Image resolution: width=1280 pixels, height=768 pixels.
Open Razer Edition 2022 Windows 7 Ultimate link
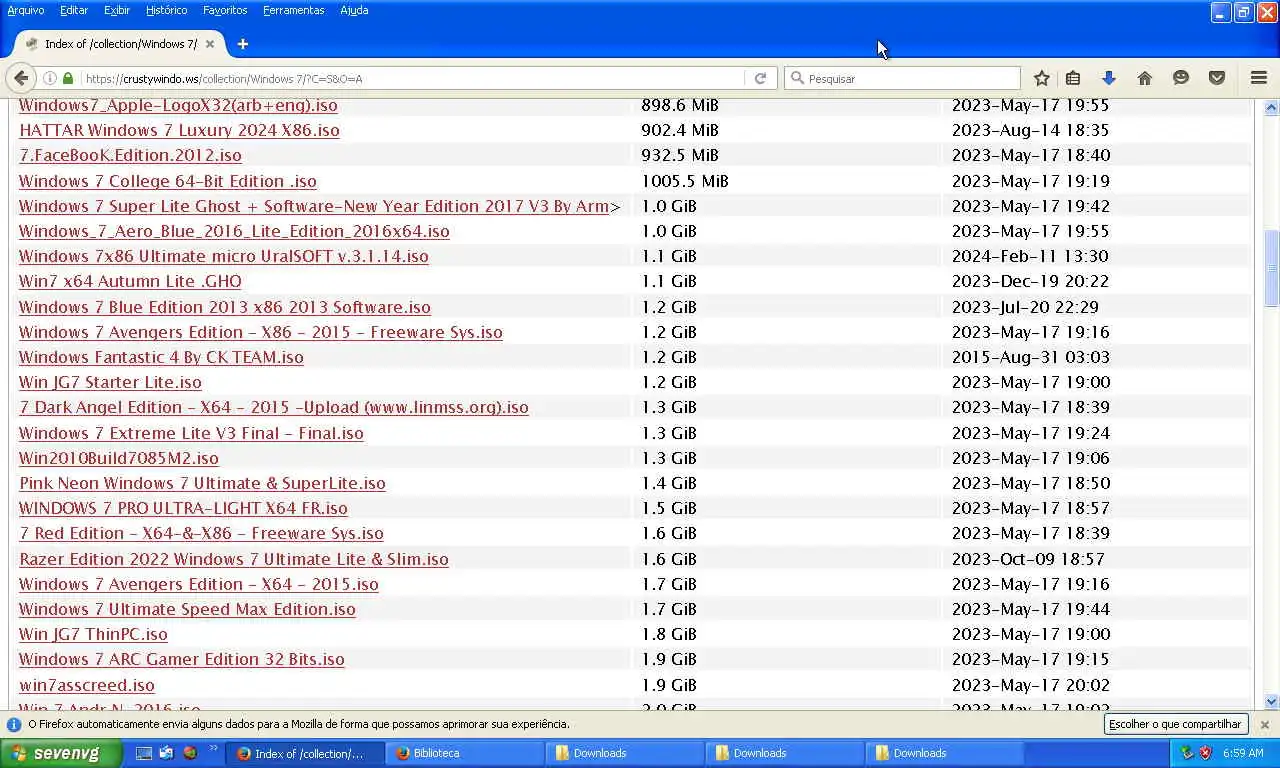pos(234,559)
